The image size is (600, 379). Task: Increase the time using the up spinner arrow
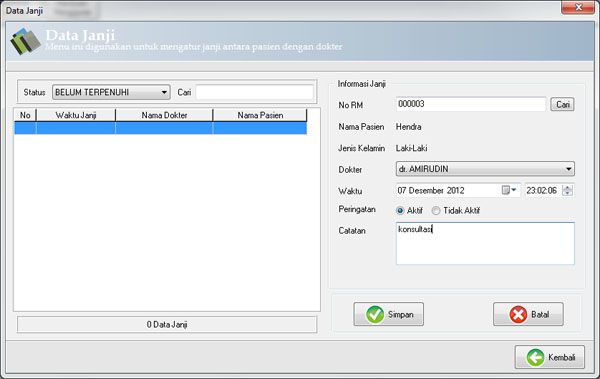568,187
